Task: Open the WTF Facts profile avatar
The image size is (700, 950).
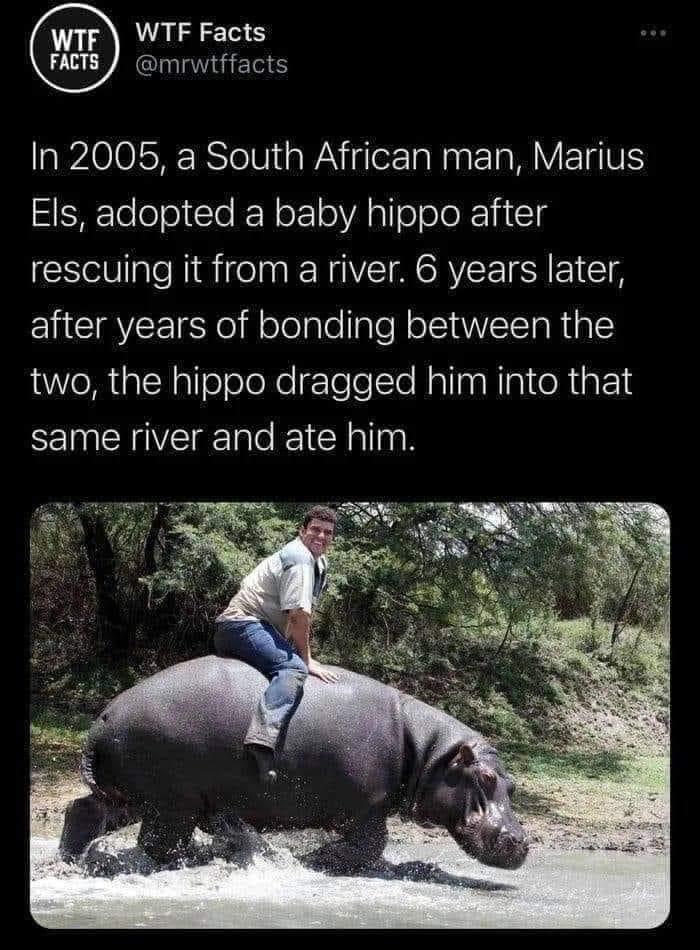Action: coord(74,50)
